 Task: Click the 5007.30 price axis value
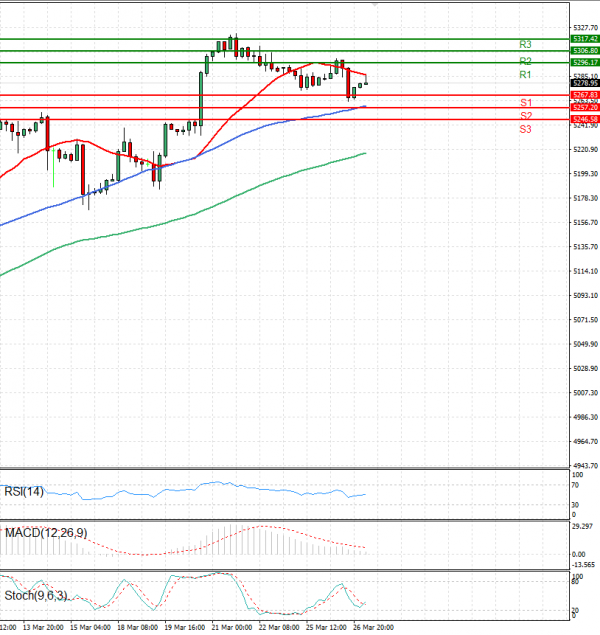pyautogui.click(x=585, y=392)
